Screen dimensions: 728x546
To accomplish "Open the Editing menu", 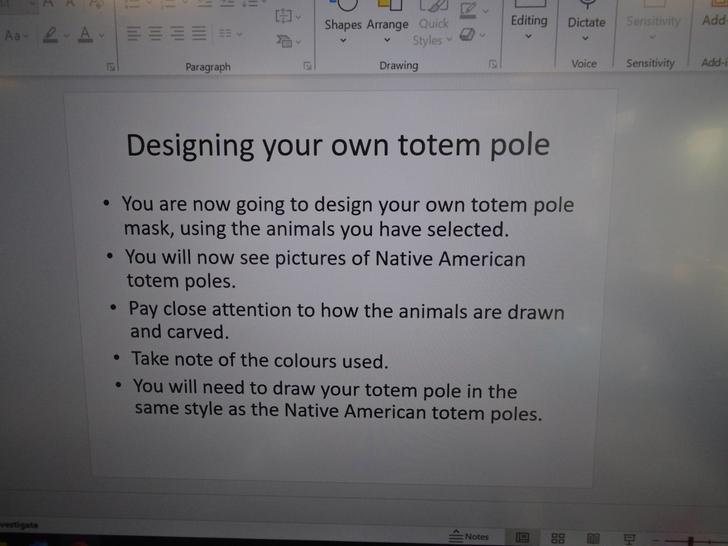I will (x=529, y=20).
